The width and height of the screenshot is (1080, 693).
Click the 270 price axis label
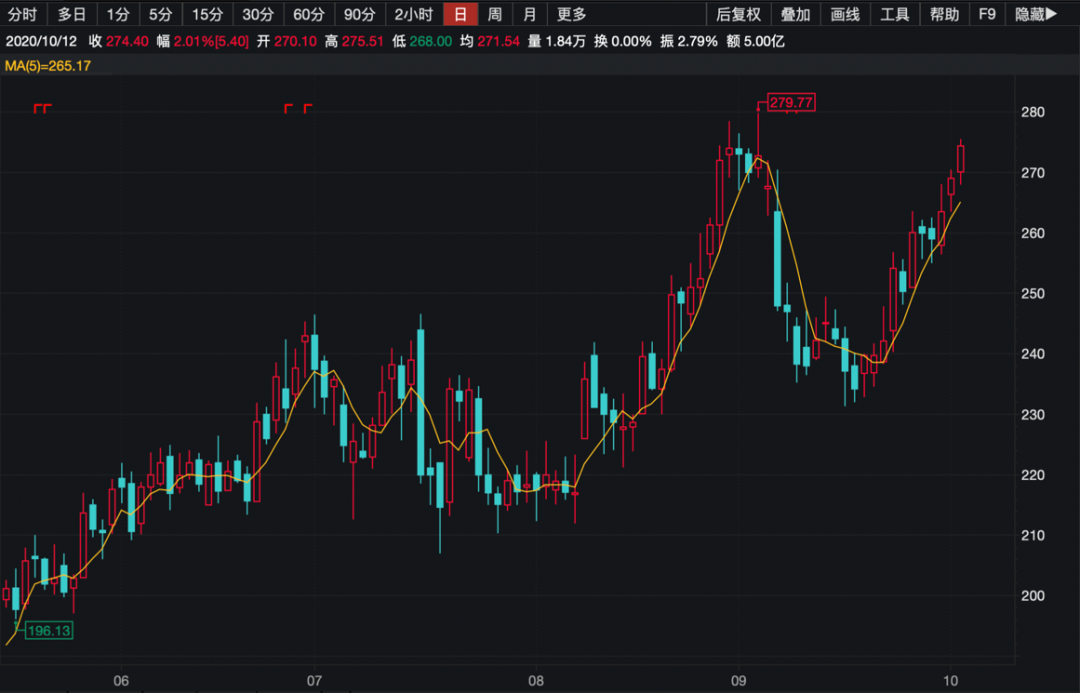pyautogui.click(x=1032, y=173)
